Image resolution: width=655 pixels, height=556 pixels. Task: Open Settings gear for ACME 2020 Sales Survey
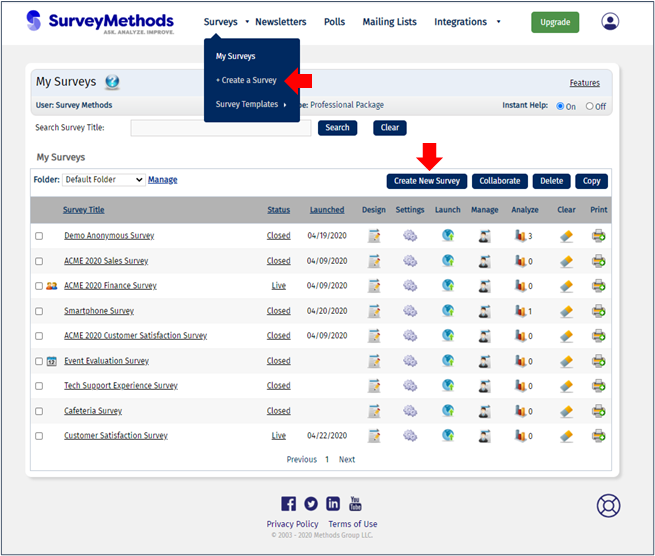[410, 261]
